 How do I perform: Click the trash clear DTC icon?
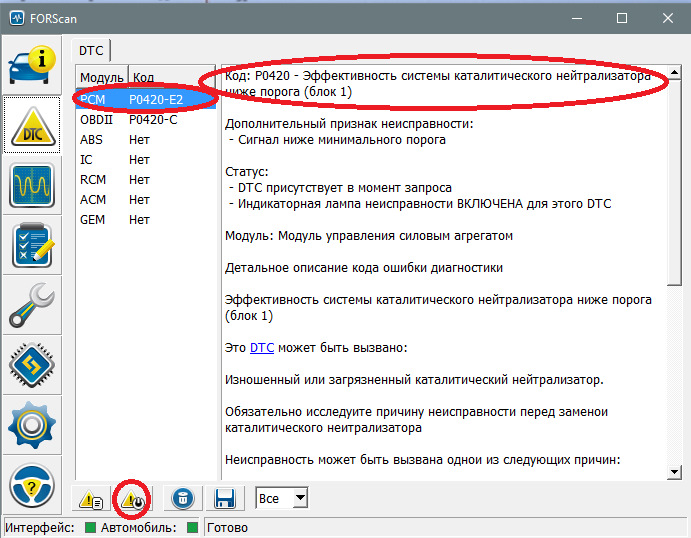(183, 499)
